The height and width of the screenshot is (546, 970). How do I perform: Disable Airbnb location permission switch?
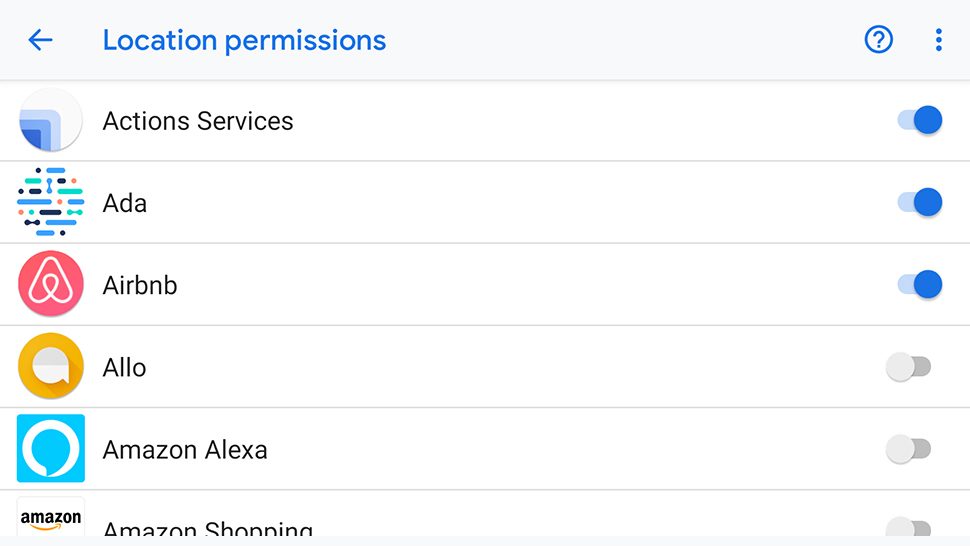click(x=920, y=284)
